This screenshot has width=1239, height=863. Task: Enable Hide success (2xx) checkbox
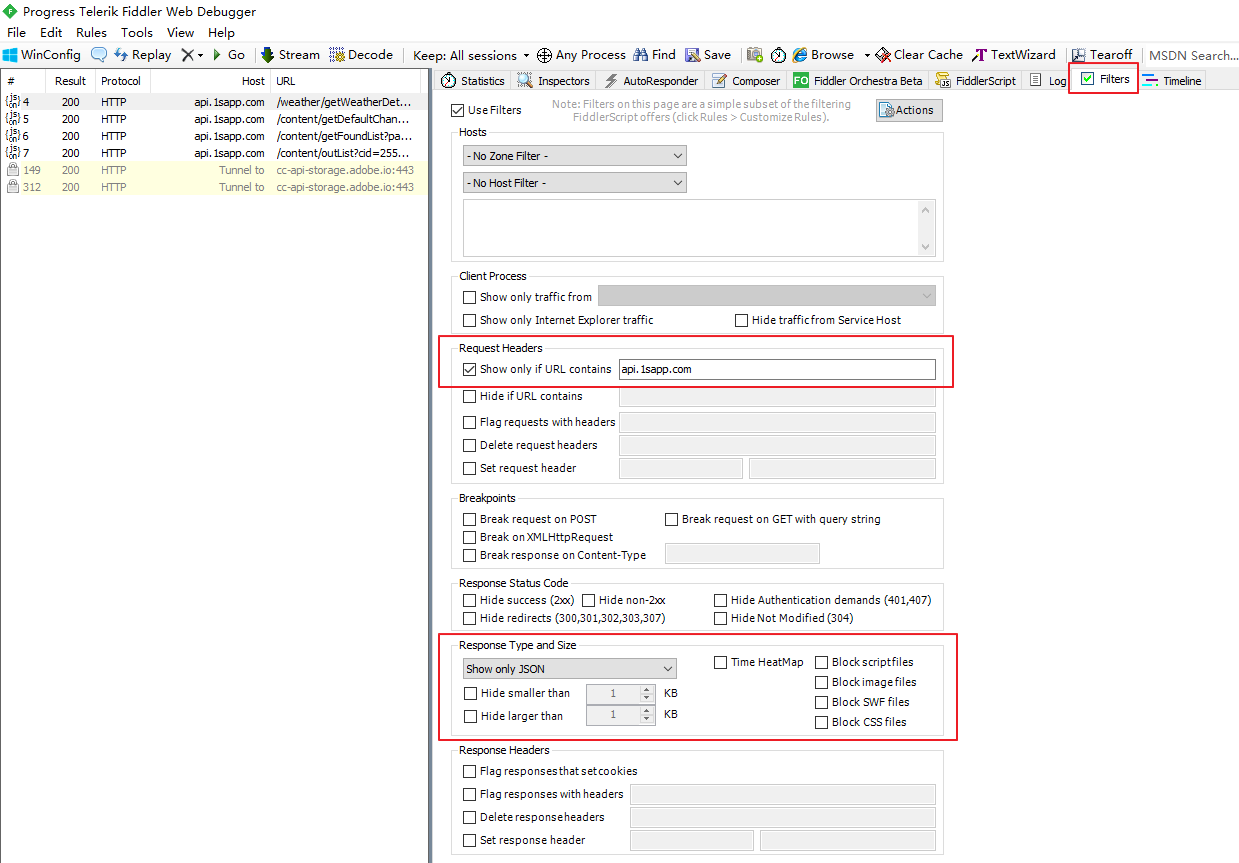coord(470,600)
